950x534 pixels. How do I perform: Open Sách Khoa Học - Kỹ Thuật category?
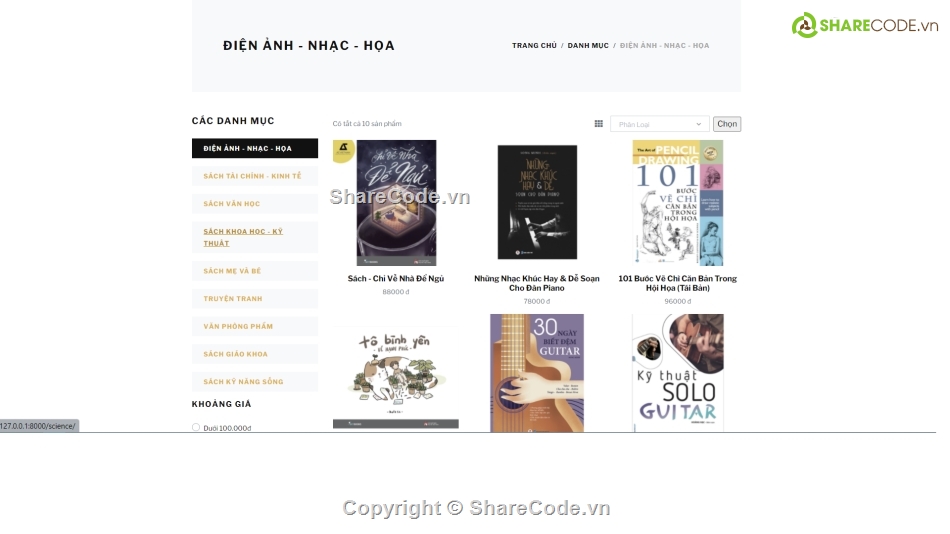coord(255,237)
